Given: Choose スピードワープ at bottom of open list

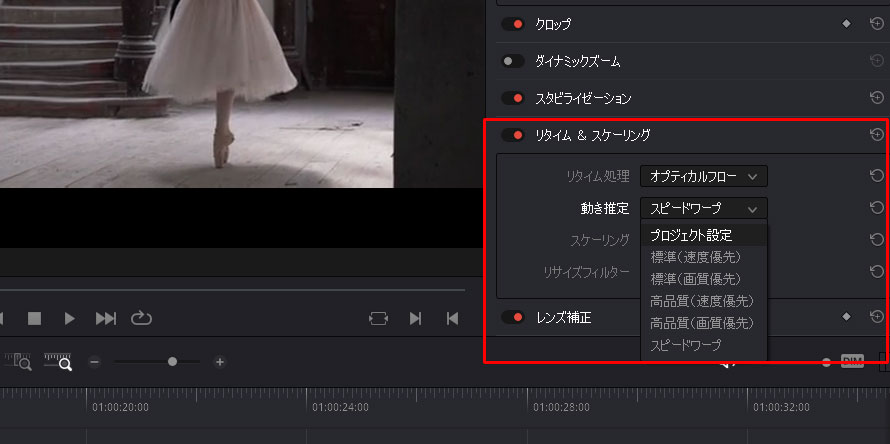Looking at the screenshot, I should click(704, 345).
